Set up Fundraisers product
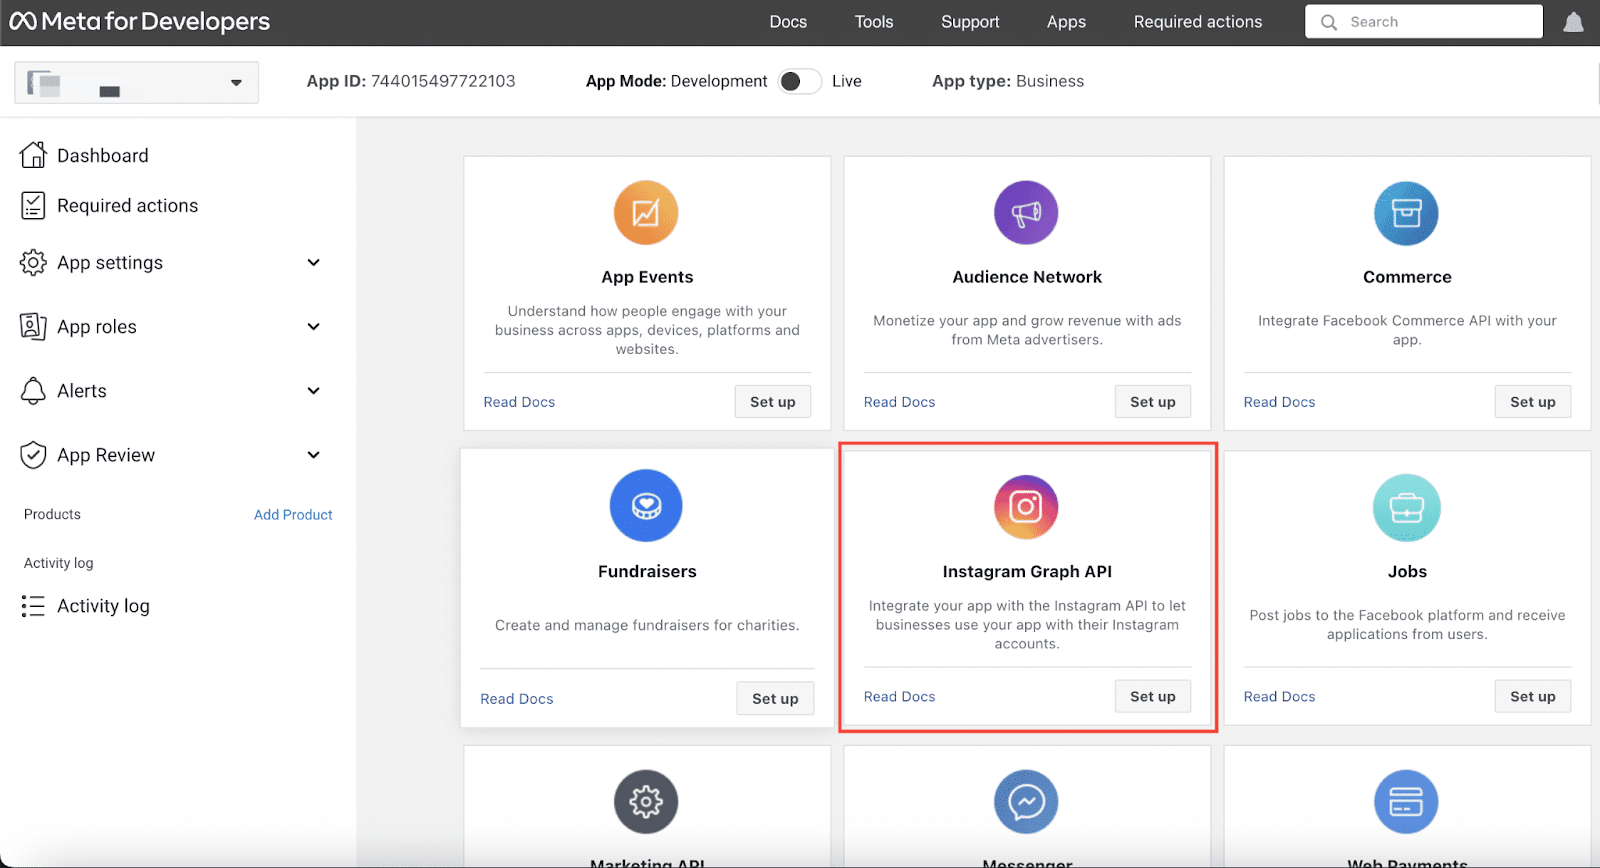 775,699
